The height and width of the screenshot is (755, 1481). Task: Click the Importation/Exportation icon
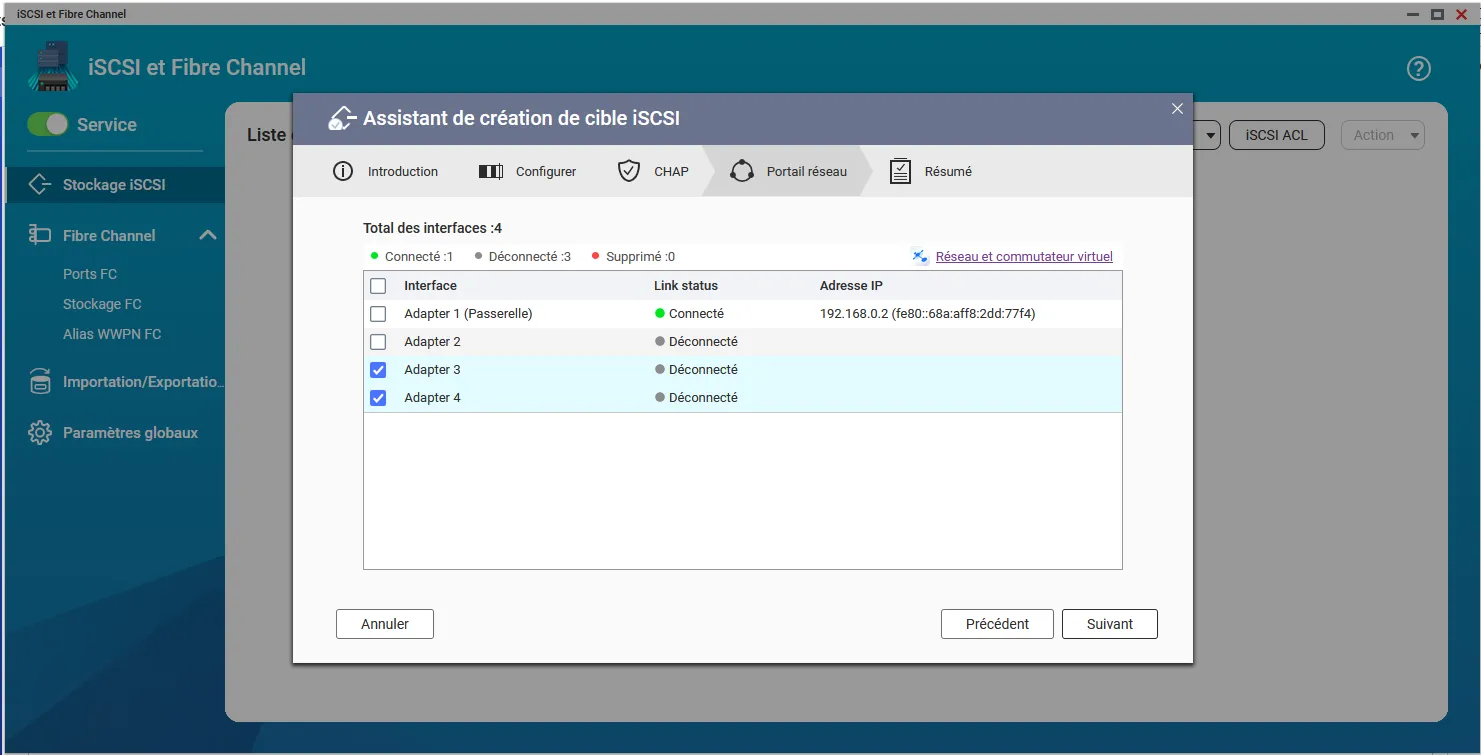40,382
